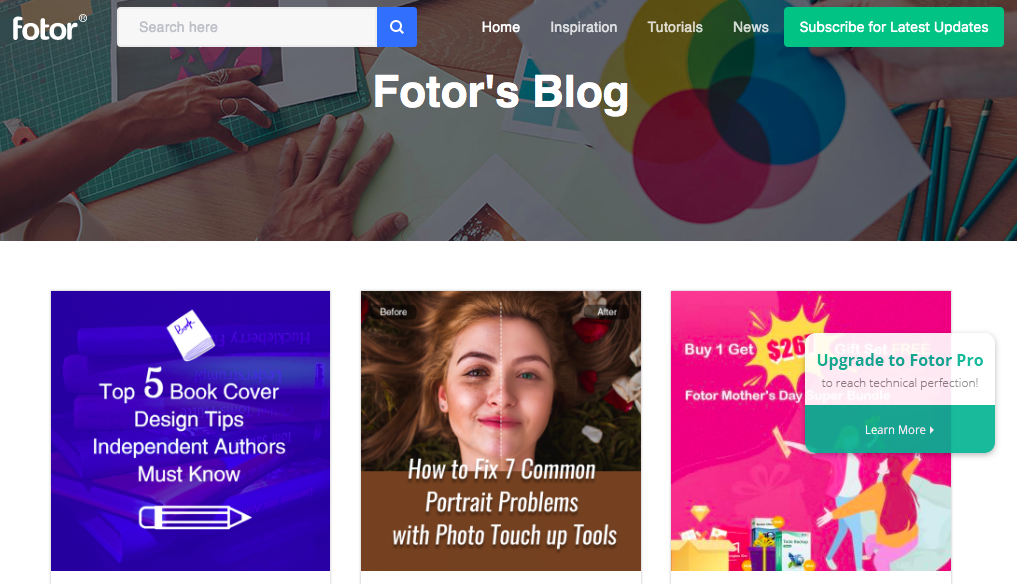Click the Before label on portrait image
Viewport: 1017px width, 584px height.
pyautogui.click(x=393, y=312)
